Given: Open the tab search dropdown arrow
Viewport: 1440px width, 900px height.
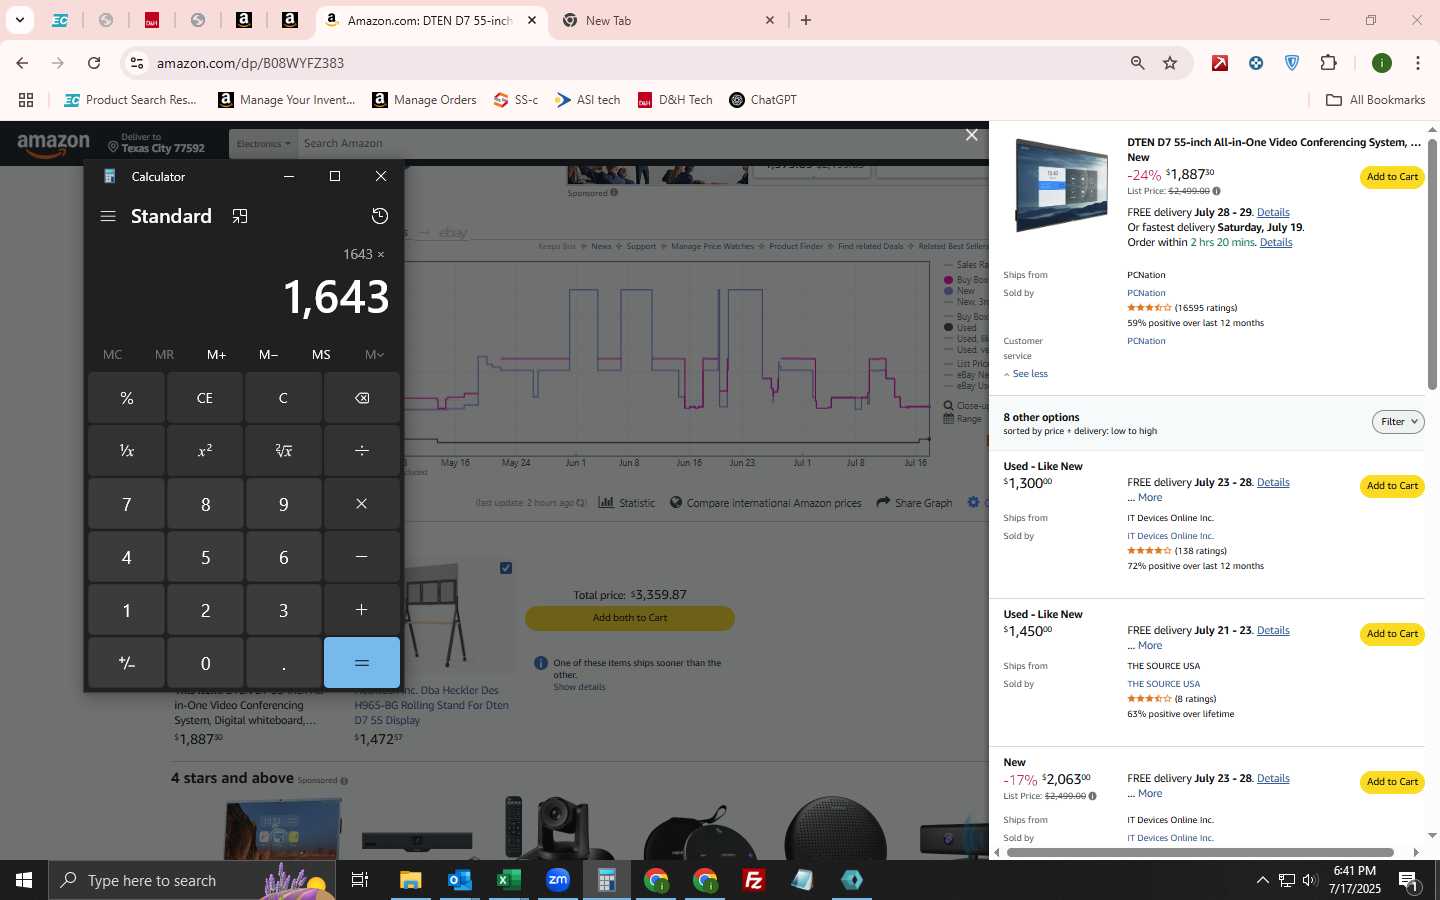Looking at the screenshot, I should tap(19, 20).
